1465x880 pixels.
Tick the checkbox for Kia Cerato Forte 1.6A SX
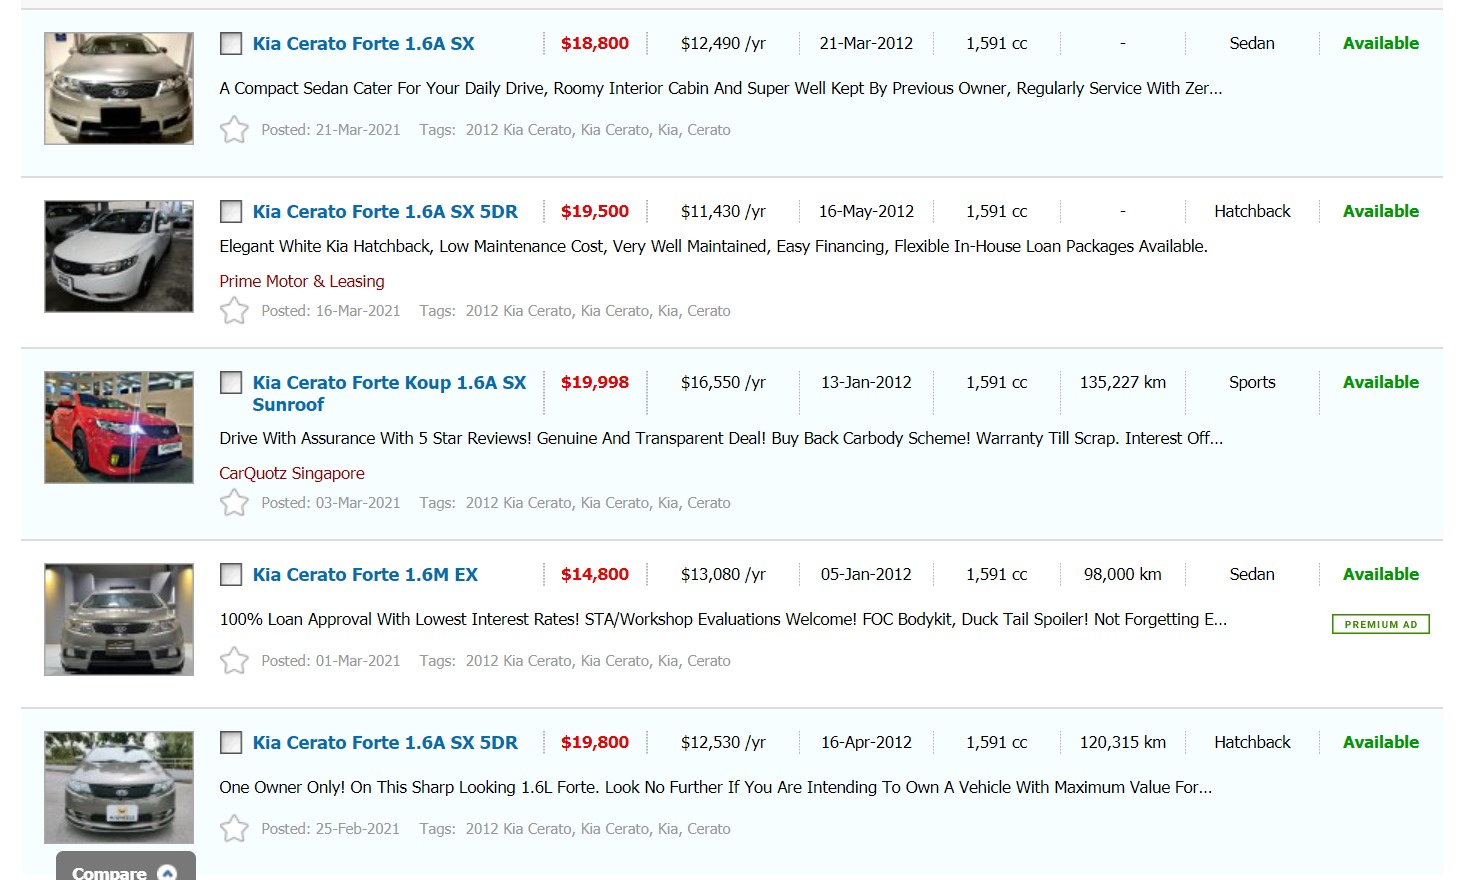click(x=231, y=44)
